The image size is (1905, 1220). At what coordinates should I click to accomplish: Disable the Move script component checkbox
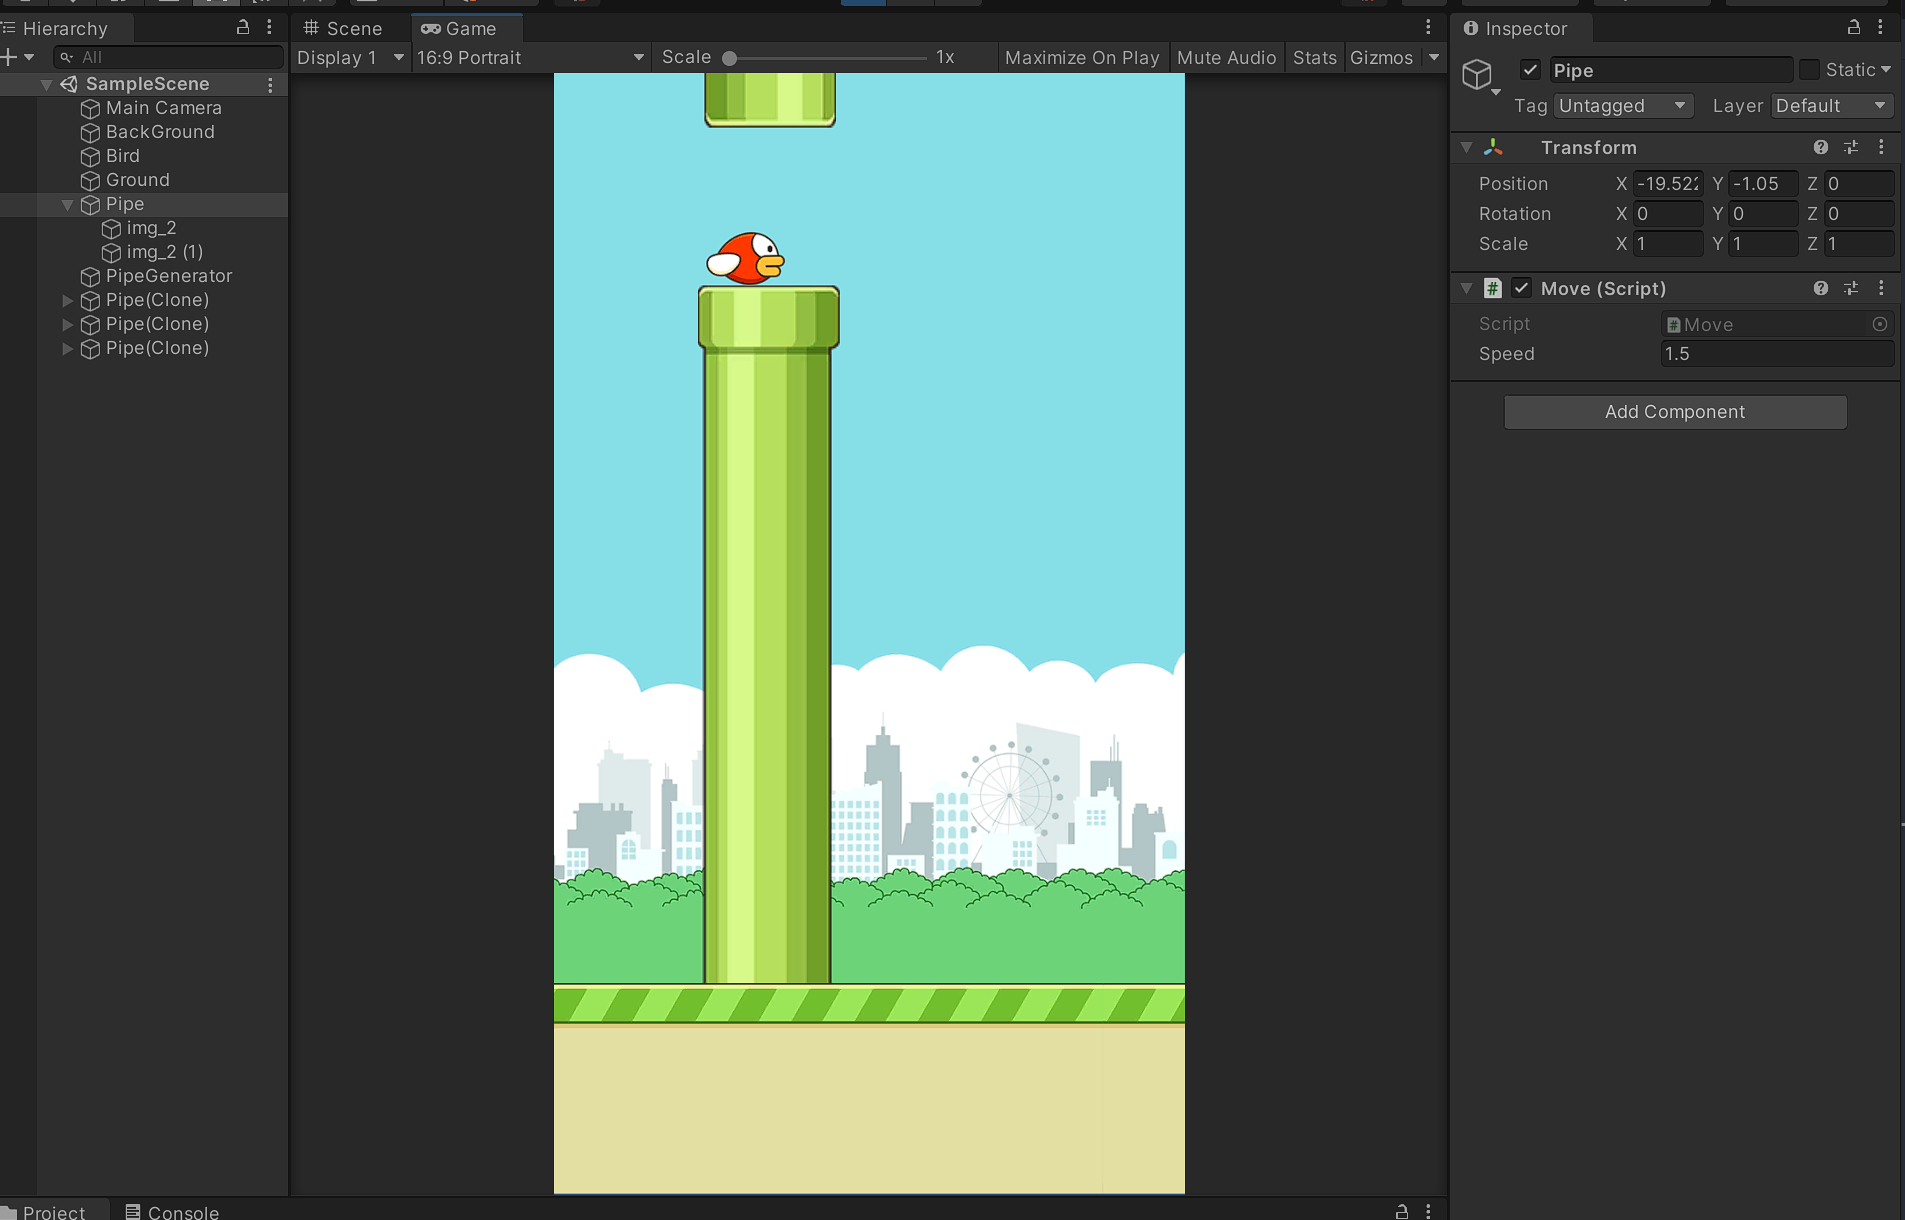(1521, 288)
